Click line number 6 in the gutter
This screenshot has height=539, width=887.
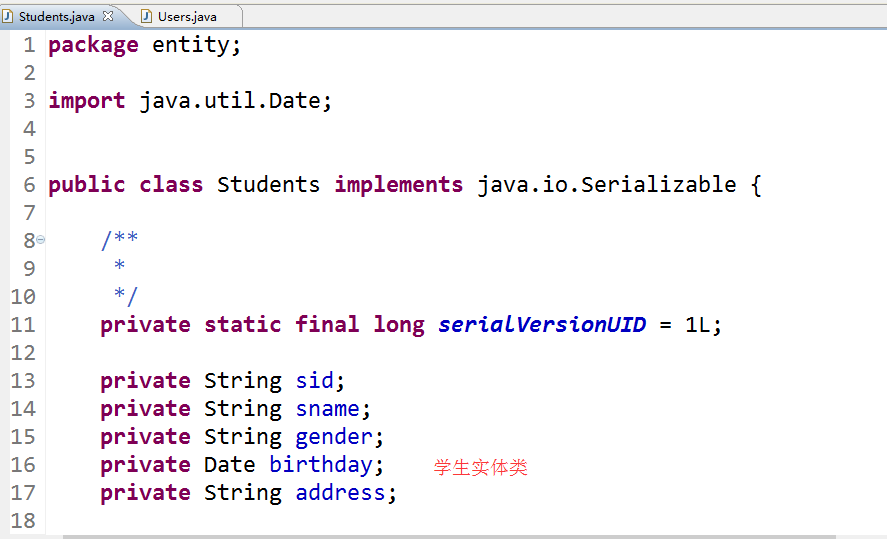(x=29, y=185)
